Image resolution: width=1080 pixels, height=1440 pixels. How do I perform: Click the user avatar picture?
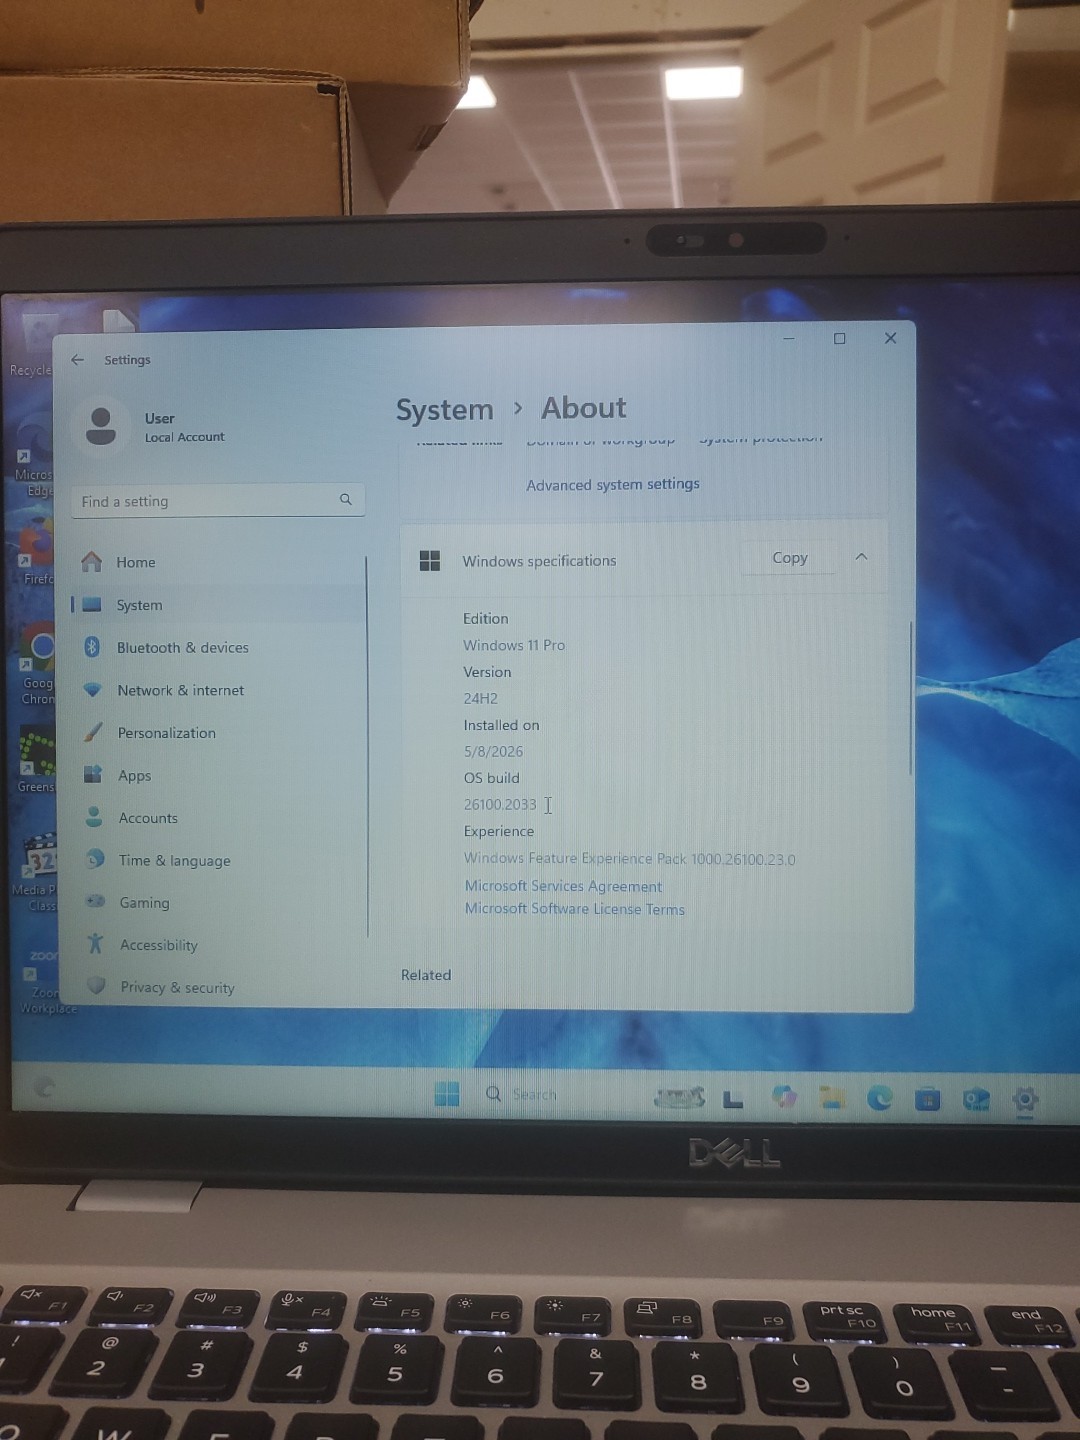(x=101, y=426)
